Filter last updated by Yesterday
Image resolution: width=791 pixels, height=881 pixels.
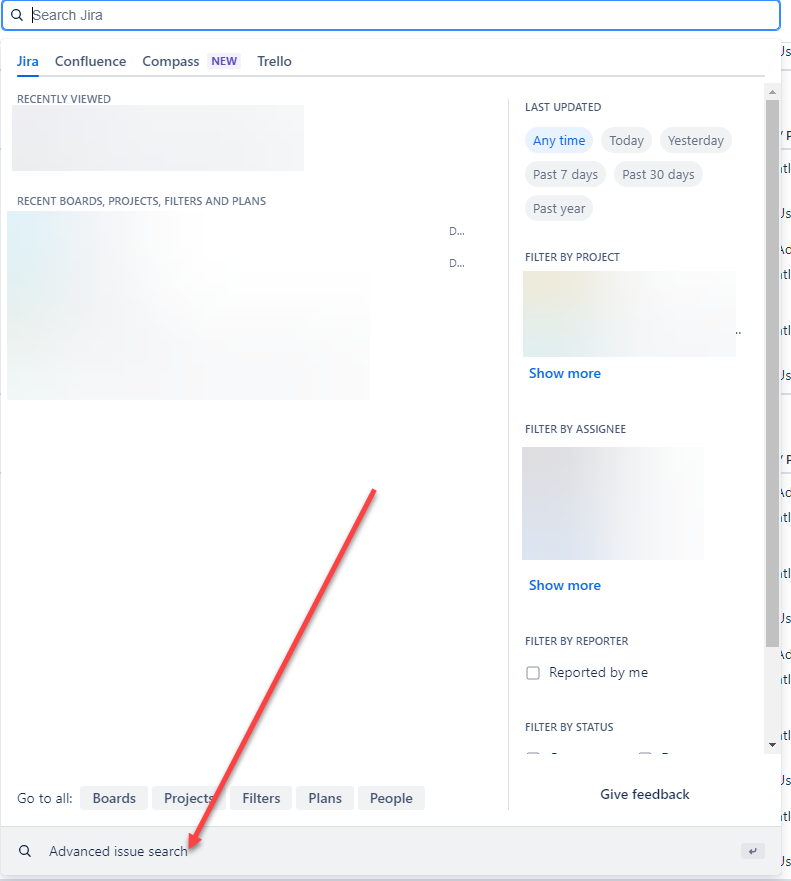click(695, 140)
